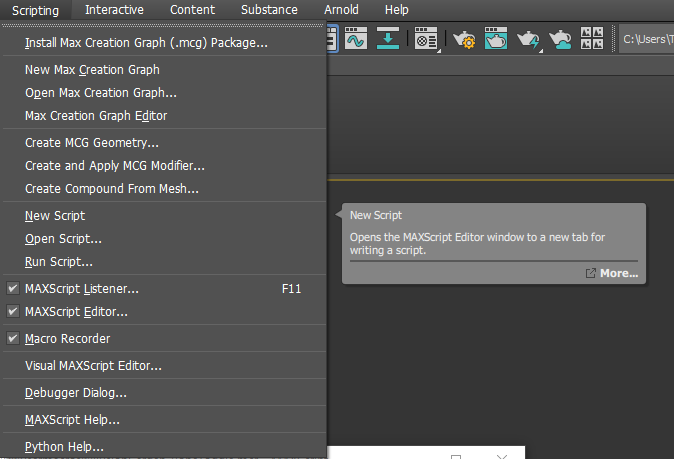Open the Scripting menu
Screen dimensions: 674x459
point(35,10)
